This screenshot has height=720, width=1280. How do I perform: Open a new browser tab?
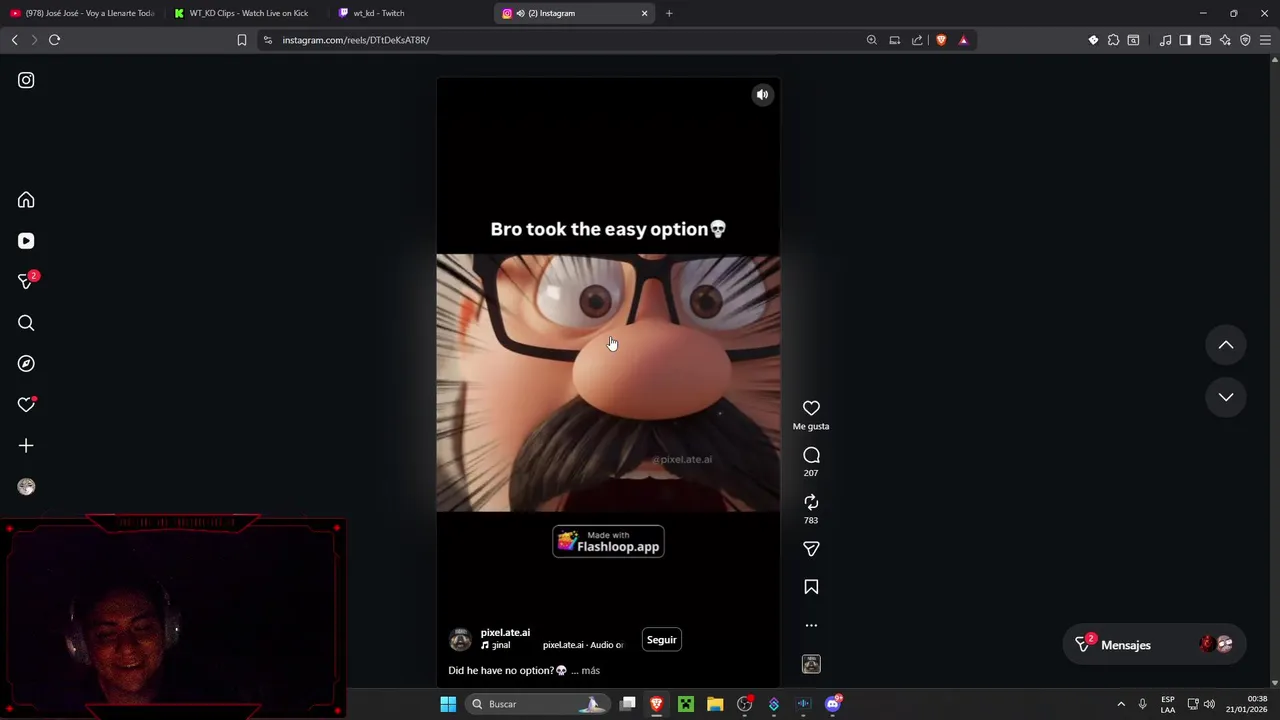click(669, 13)
